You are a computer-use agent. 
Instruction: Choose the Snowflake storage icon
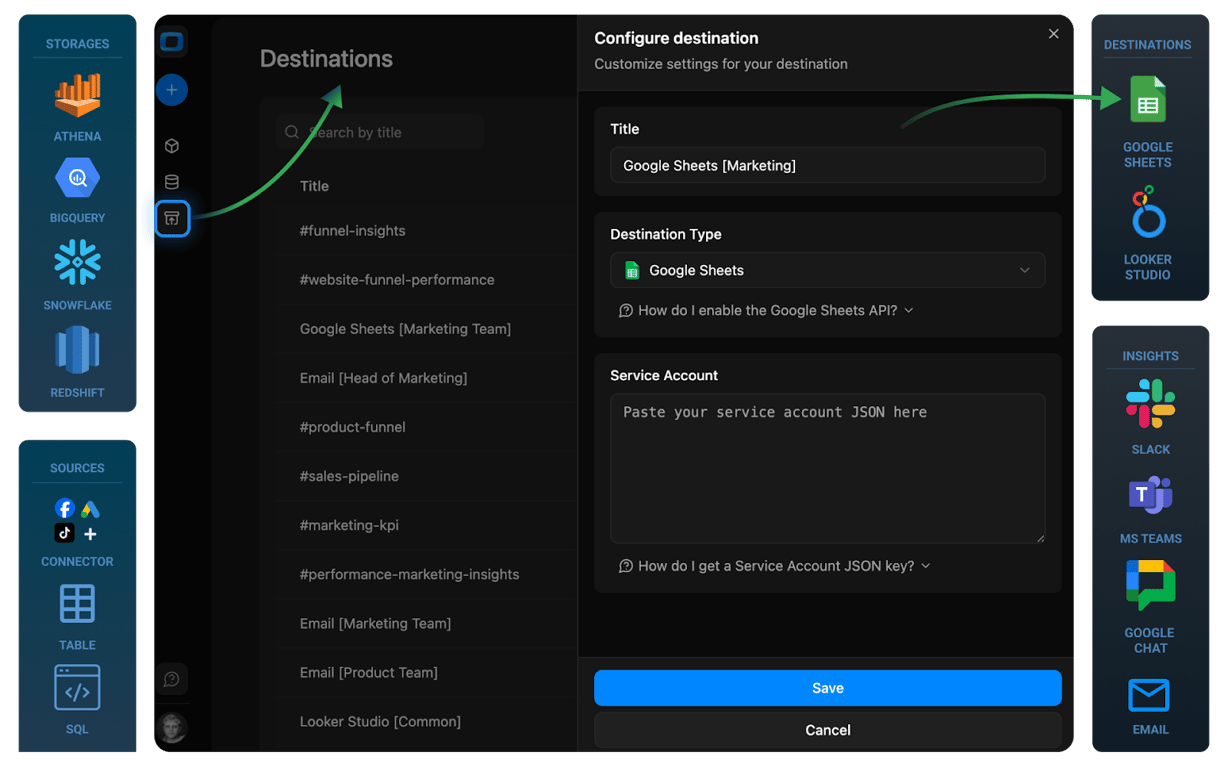coord(77,263)
